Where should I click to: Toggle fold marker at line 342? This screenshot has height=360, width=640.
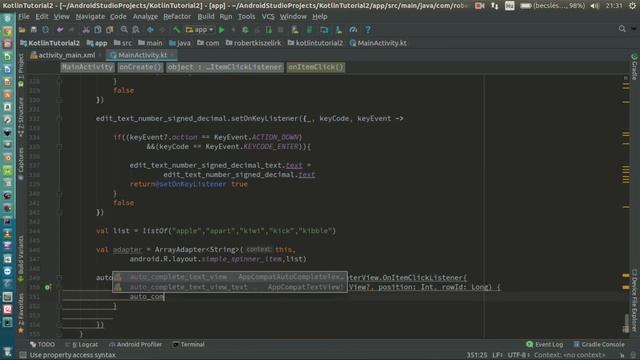click(x=59, y=212)
